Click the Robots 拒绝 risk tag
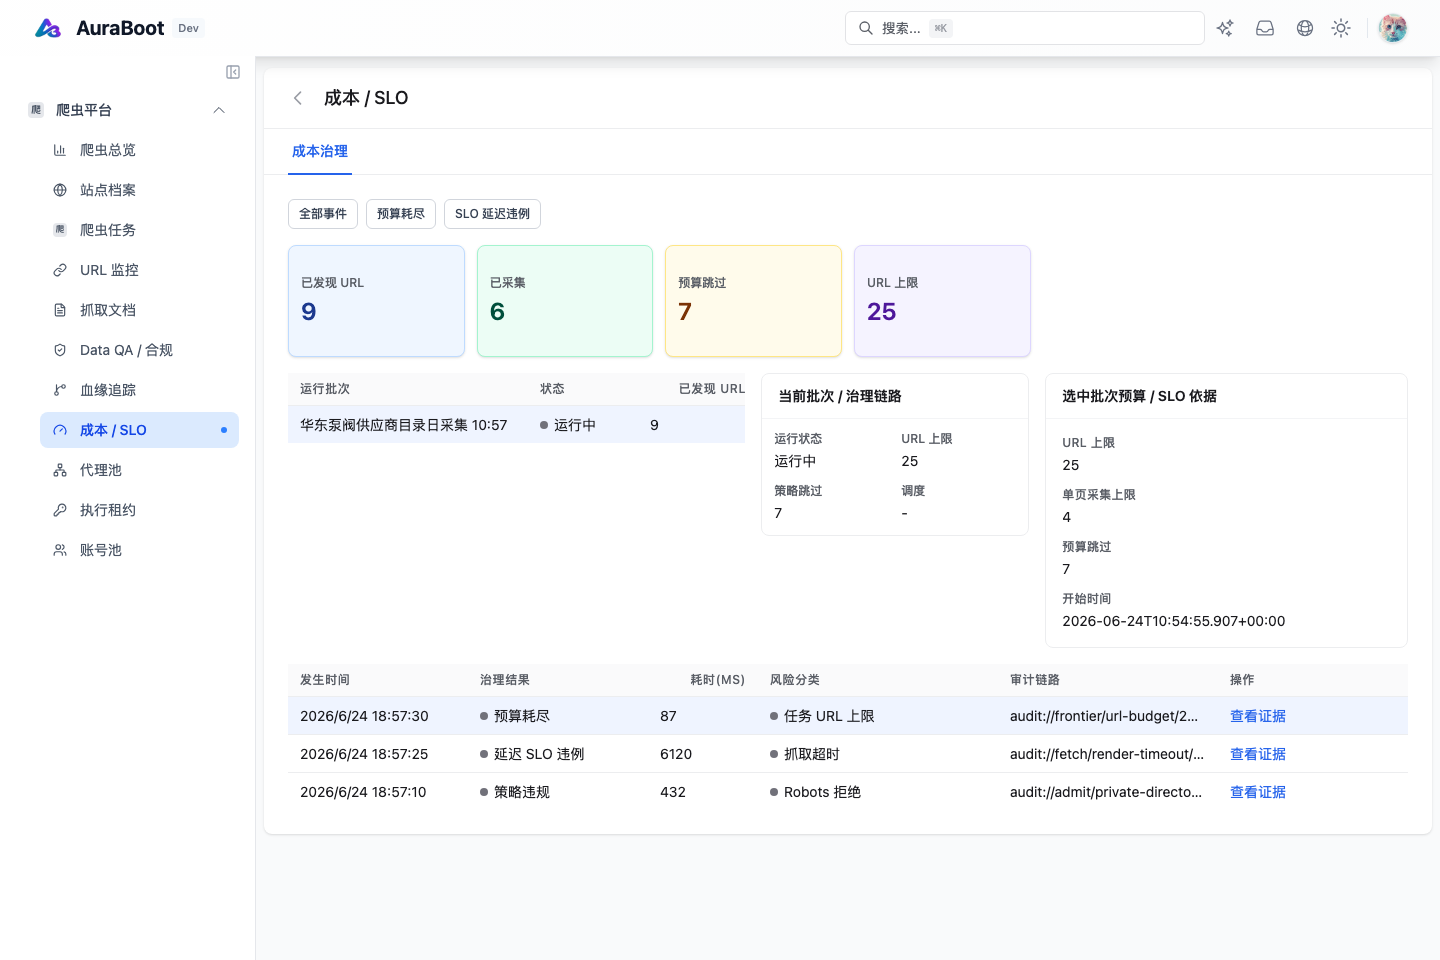Image resolution: width=1440 pixels, height=960 pixels. click(x=815, y=792)
